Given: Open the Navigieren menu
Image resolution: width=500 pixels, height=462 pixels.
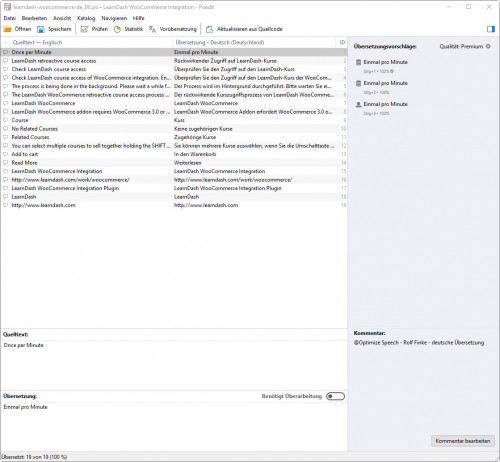Looking at the screenshot, I should (114, 18).
